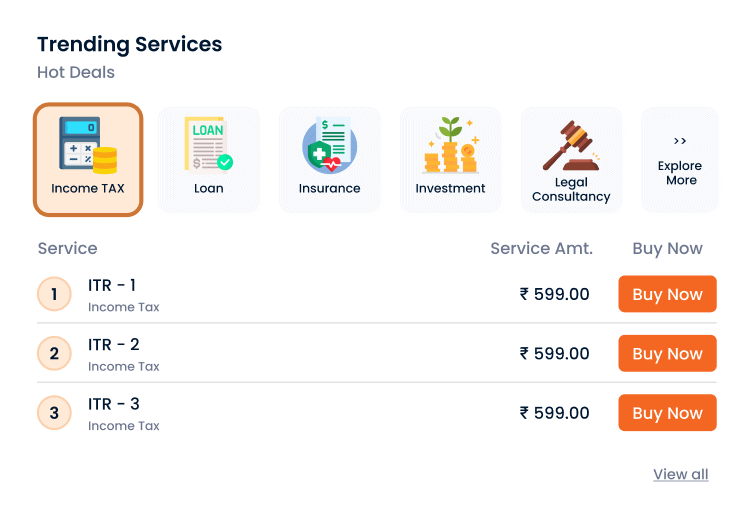Viewport: 754px width, 512px height.
Task: Click the Investment category label
Action: (451, 188)
